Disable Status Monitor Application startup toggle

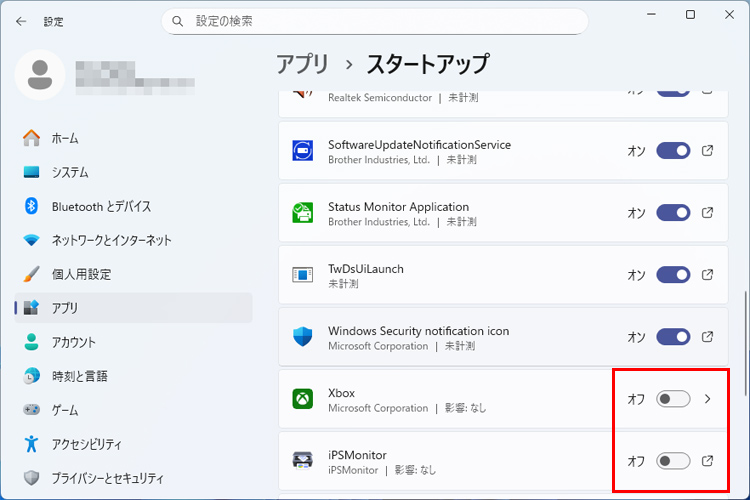click(x=673, y=213)
